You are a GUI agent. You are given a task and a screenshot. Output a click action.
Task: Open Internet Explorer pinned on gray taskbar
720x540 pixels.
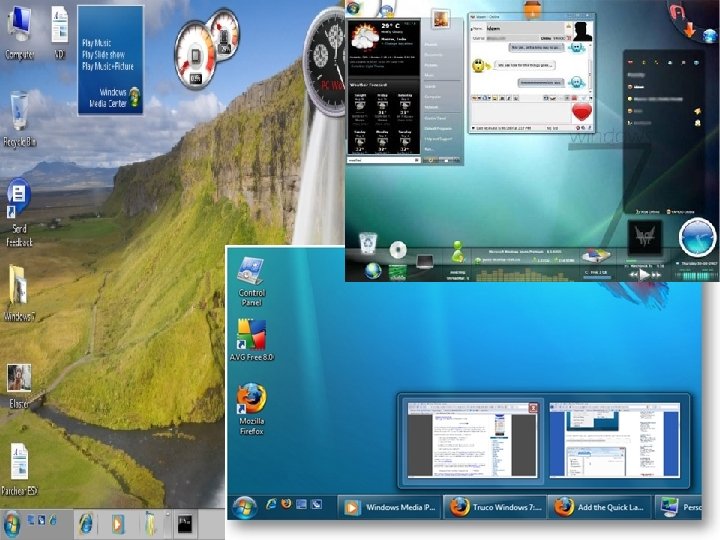pyautogui.click(x=86, y=523)
